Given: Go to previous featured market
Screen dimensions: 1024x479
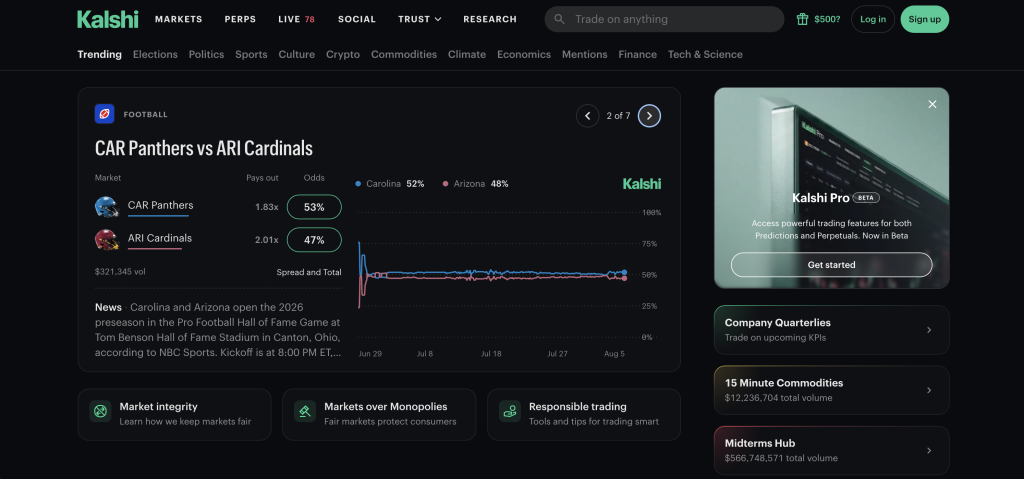Looking at the screenshot, I should pyautogui.click(x=587, y=116).
